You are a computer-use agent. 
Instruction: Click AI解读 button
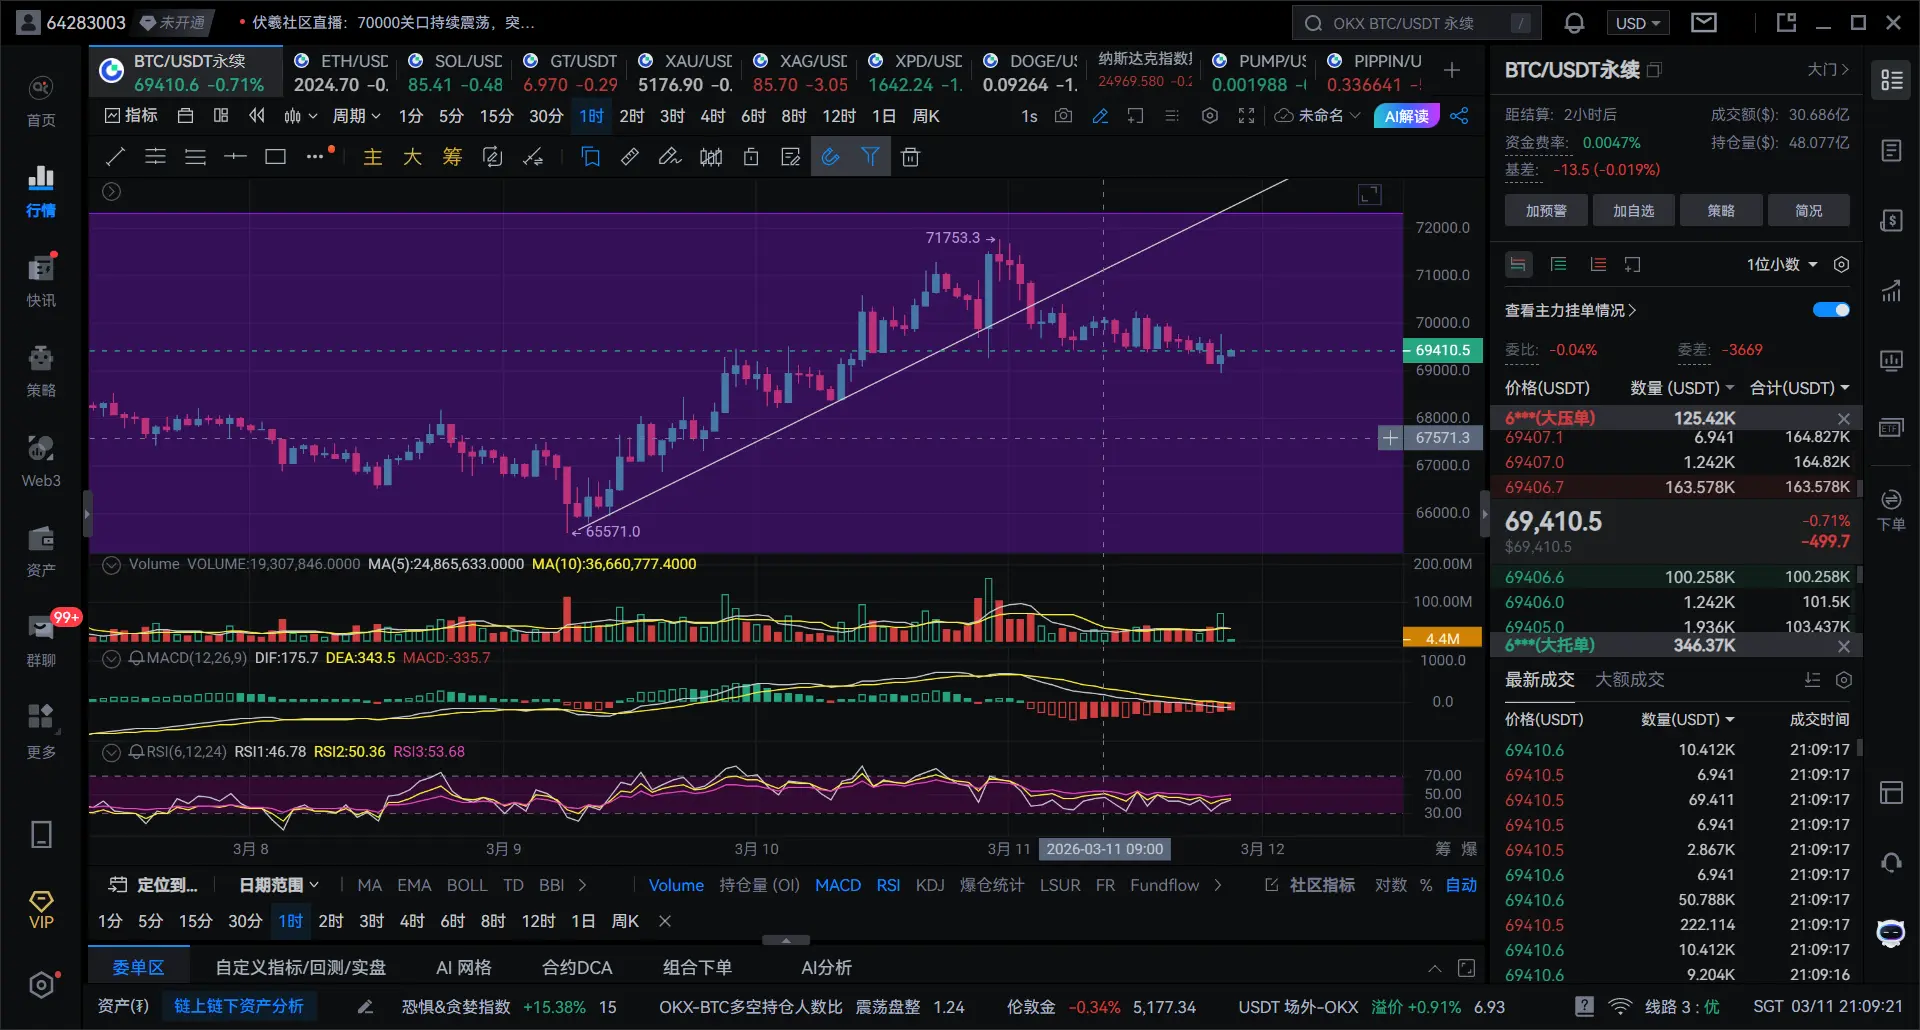(1406, 116)
